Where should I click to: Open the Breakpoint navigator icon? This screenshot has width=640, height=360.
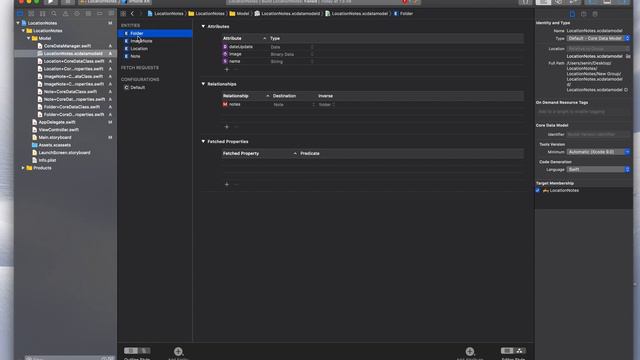[x=100, y=13]
